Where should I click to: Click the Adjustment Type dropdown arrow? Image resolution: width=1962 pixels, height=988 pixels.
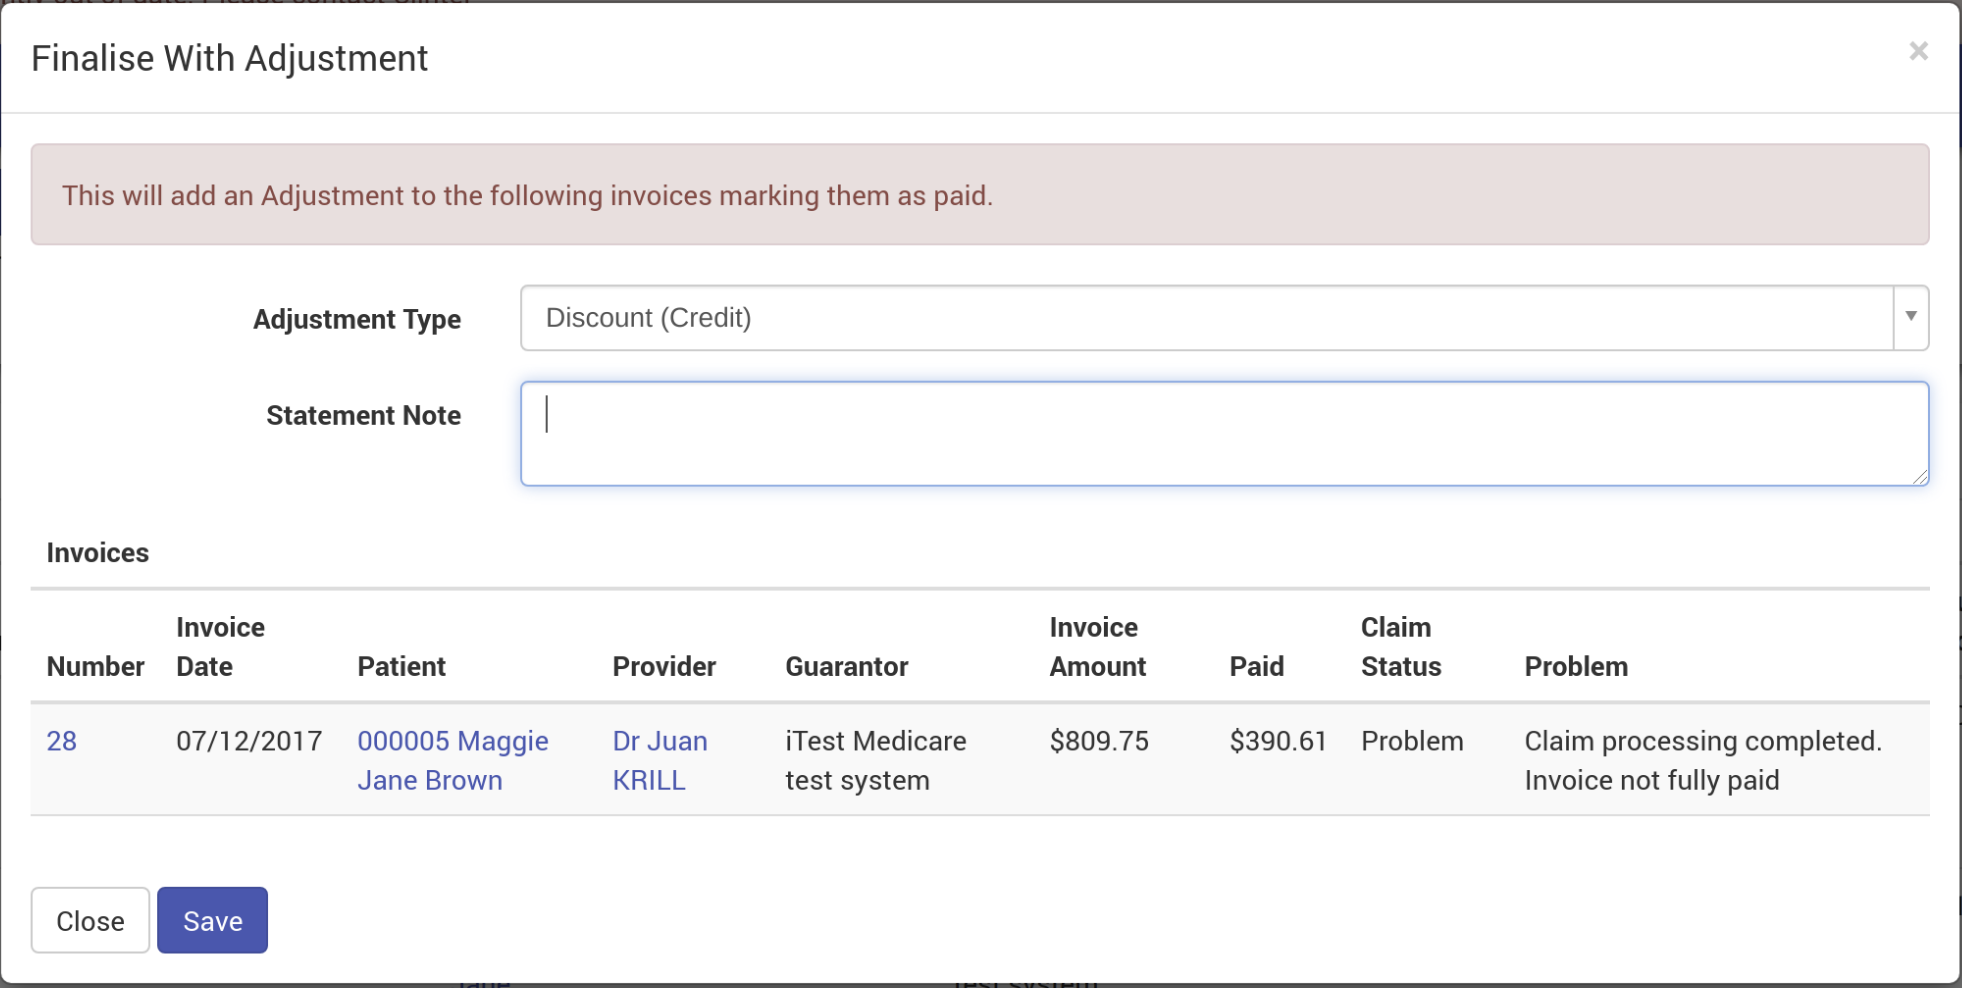pos(1910,318)
